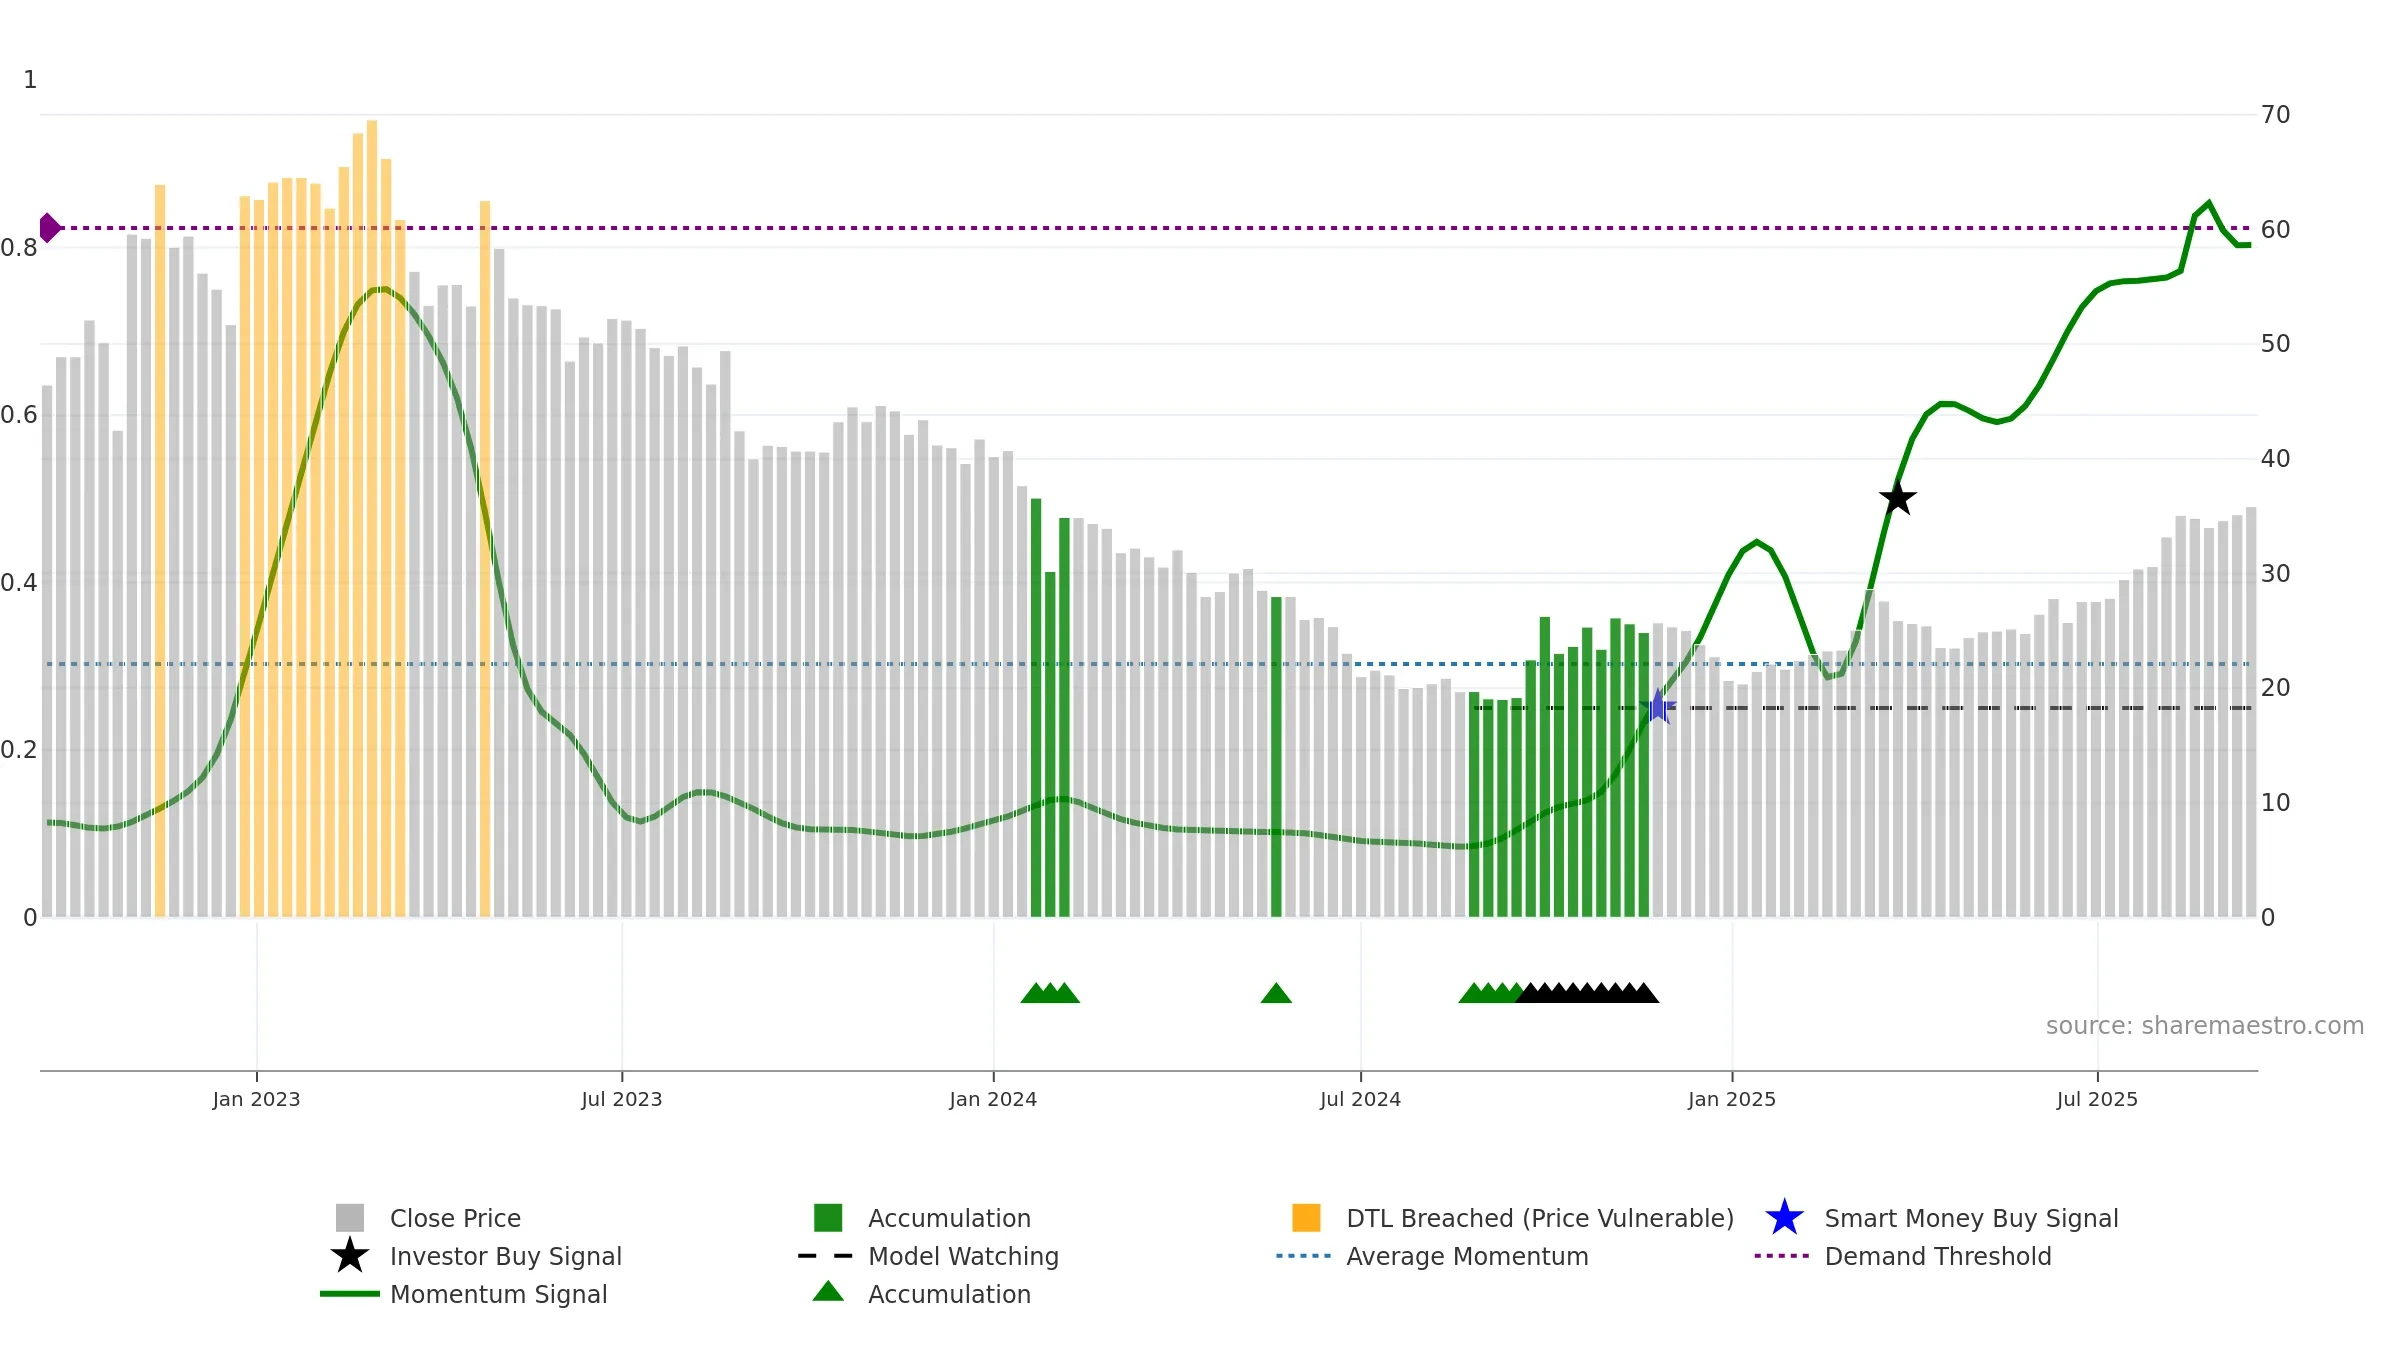
Task: Click the Jul 2025 axis label
Action: click(2097, 1099)
